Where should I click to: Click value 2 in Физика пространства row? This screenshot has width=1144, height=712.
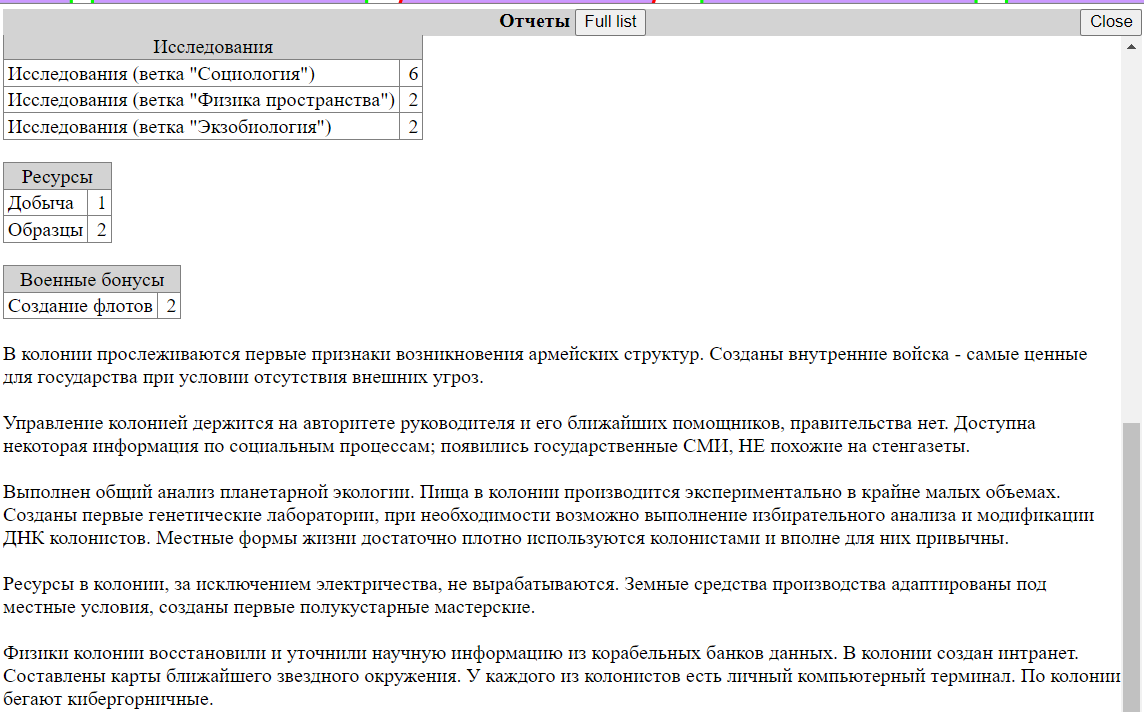[412, 100]
